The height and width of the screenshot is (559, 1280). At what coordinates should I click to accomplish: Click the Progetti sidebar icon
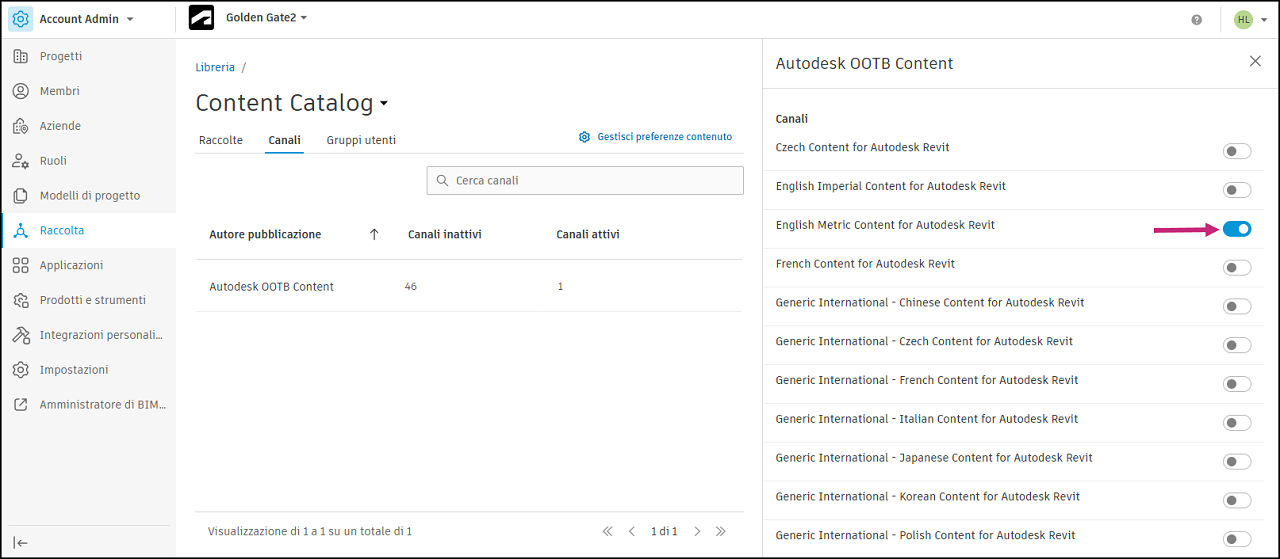(20, 56)
